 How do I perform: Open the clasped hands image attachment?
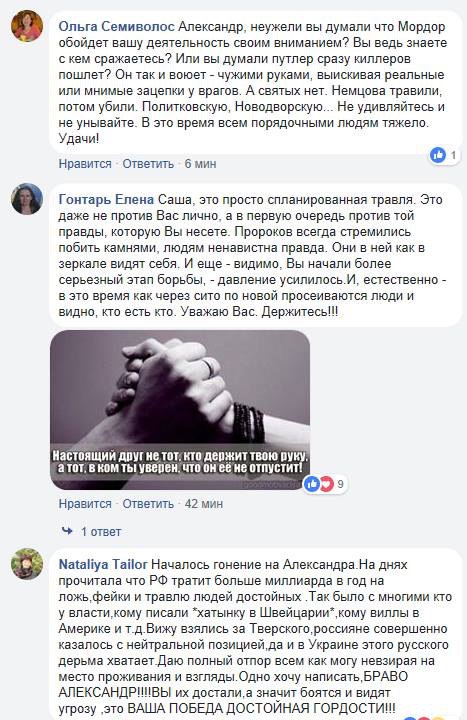[180, 410]
